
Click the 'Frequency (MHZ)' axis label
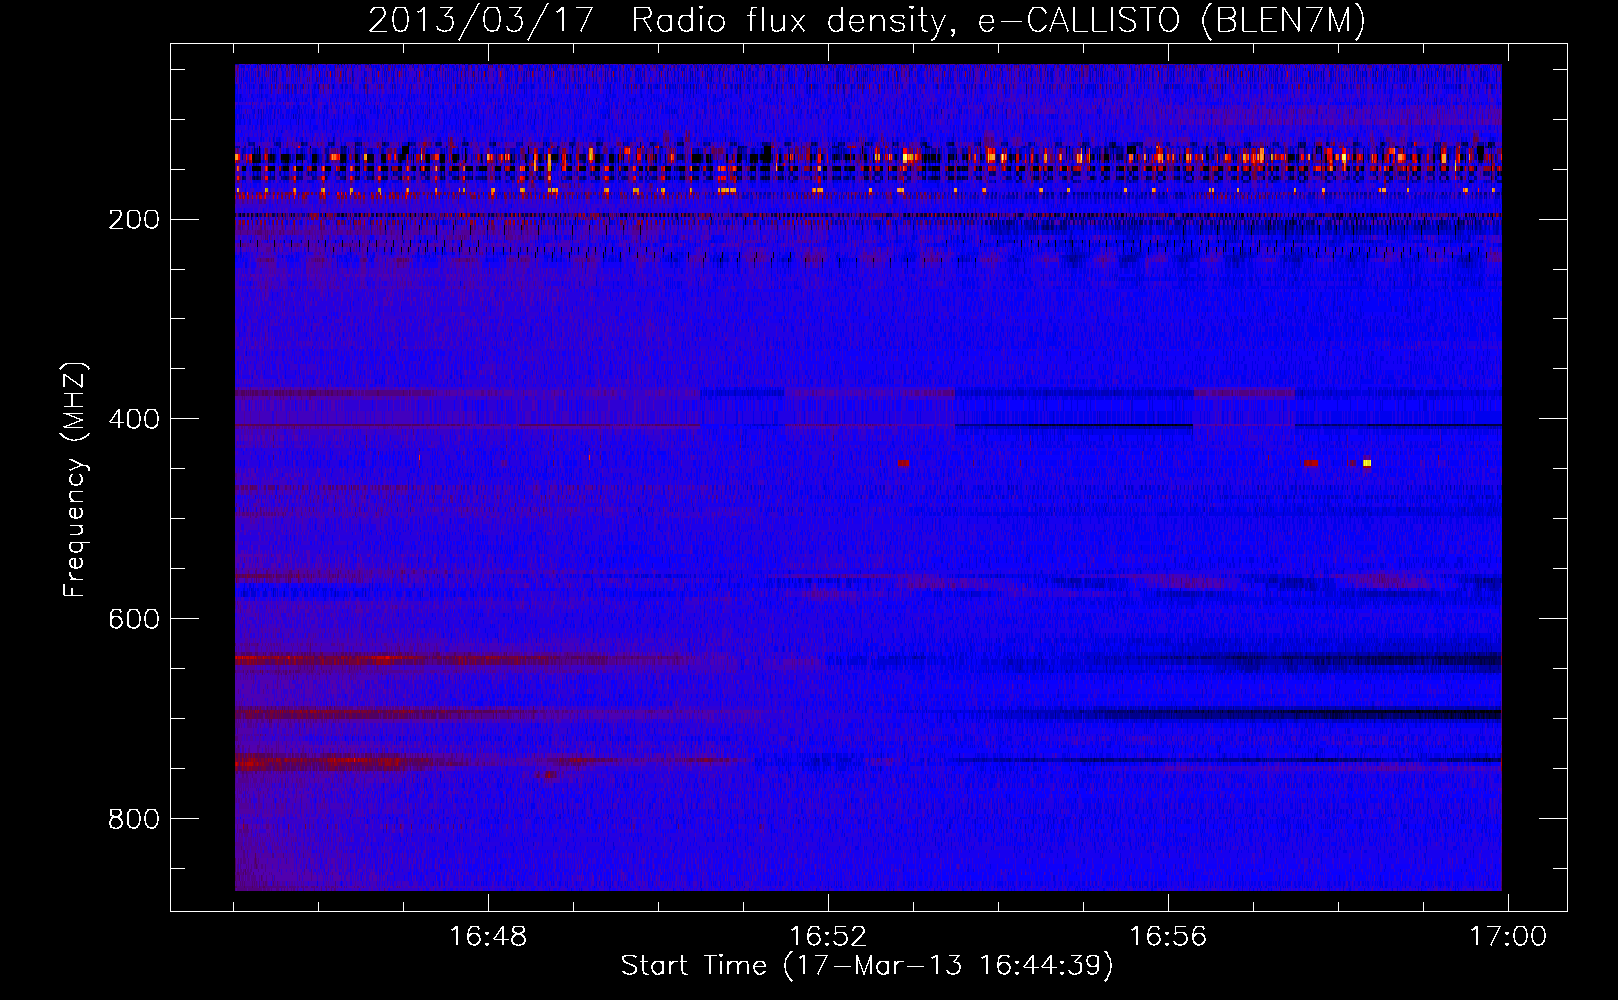pos(74,479)
